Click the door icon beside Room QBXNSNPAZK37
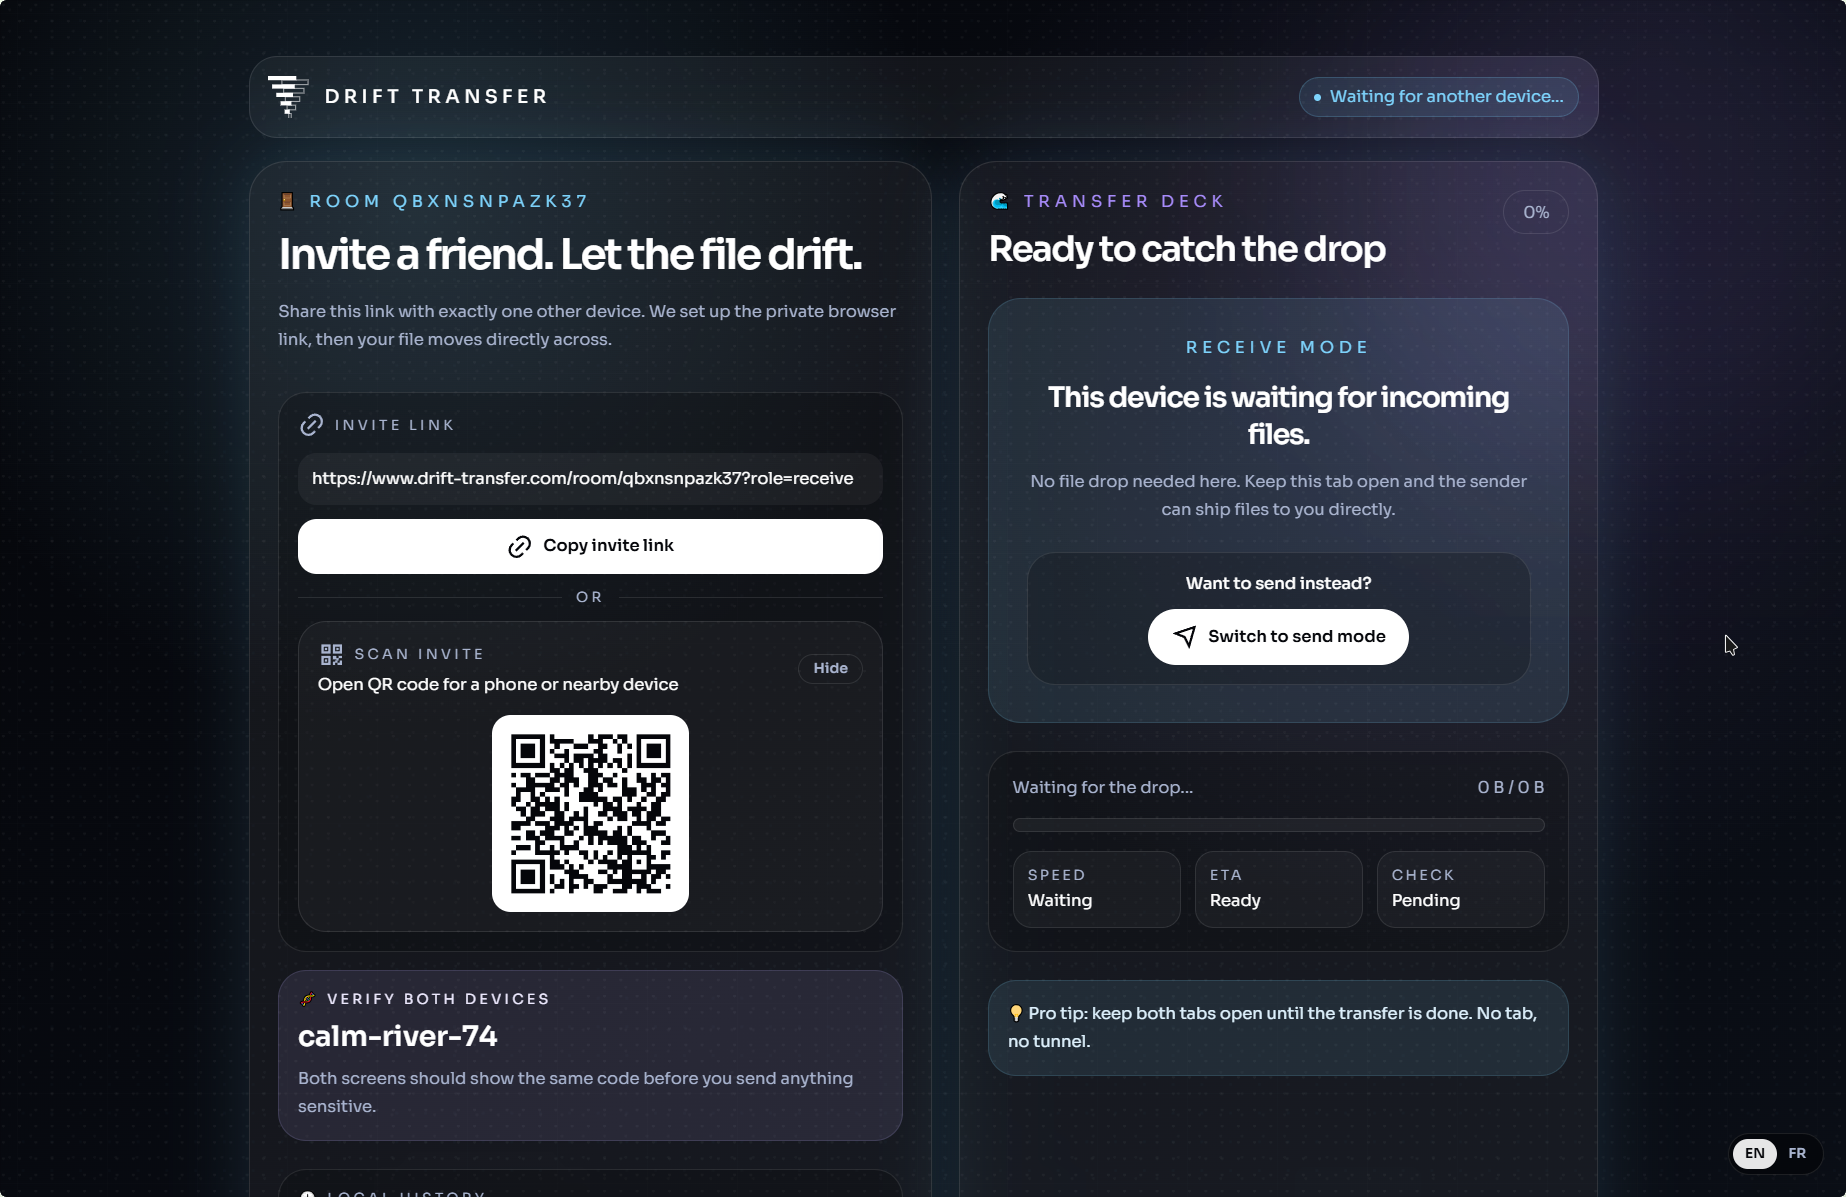 pos(287,201)
